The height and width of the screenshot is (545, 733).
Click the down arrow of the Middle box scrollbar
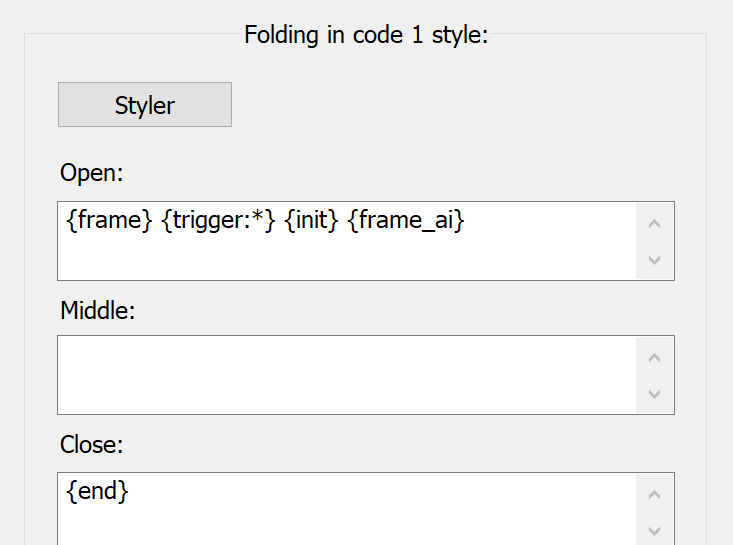pyautogui.click(x=654, y=394)
